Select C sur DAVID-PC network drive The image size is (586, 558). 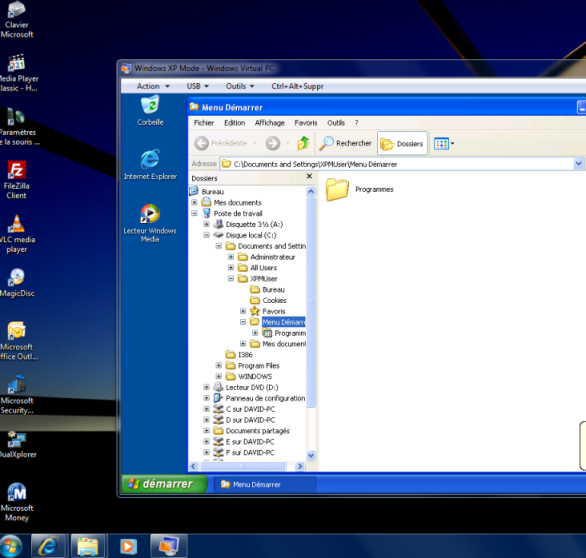point(244,409)
